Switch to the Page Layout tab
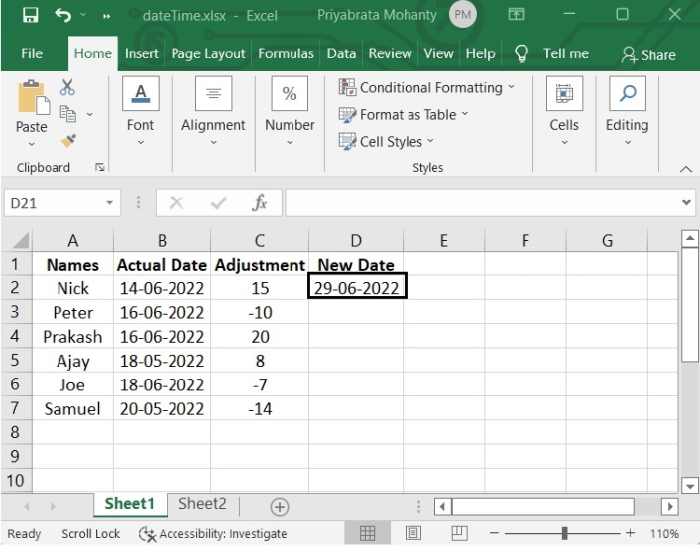This screenshot has height=551, width=700. tap(208, 54)
